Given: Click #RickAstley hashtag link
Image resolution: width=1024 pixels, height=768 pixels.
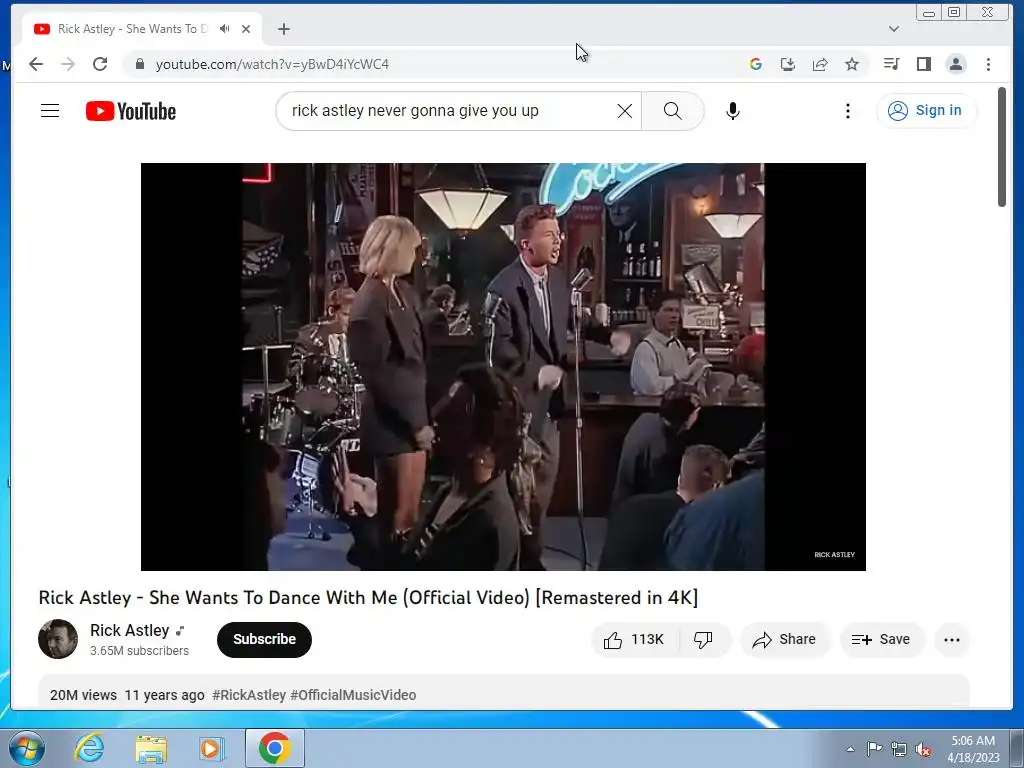Looking at the screenshot, I should point(249,695).
